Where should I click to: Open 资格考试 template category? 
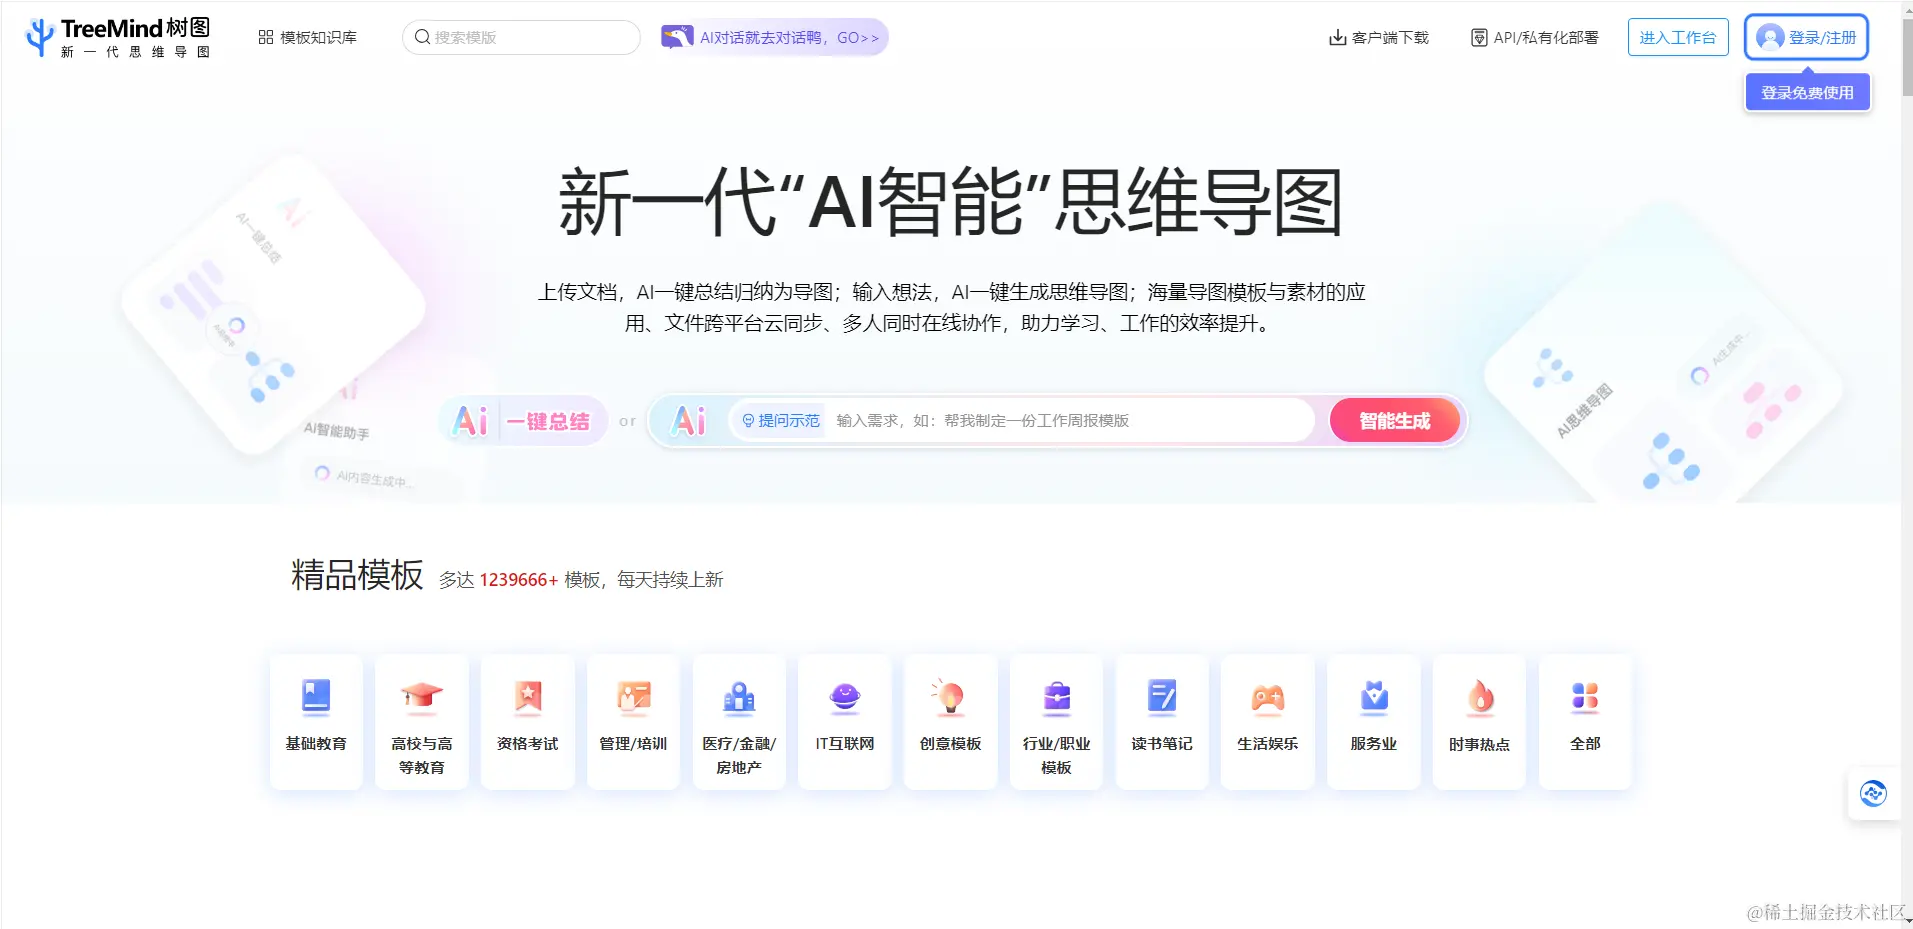(x=528, y=721)
